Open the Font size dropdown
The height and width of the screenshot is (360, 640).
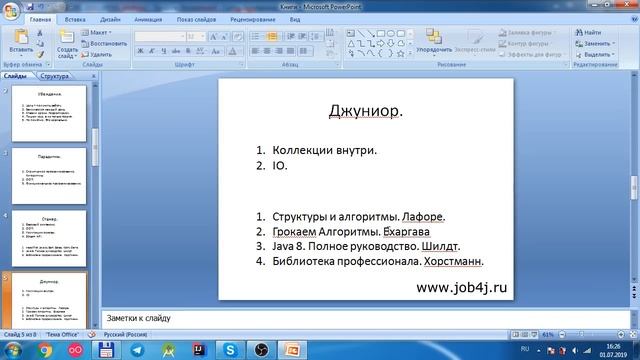point(202,37)
